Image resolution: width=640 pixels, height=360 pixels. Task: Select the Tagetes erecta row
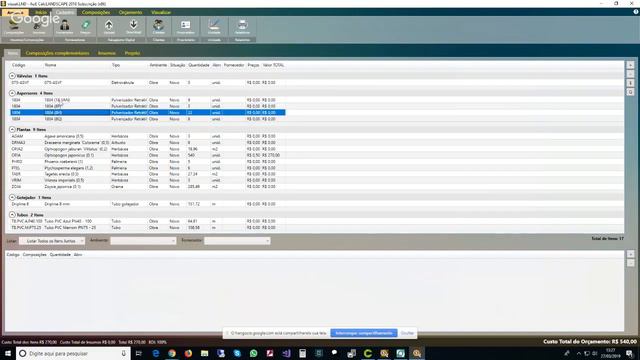(148, 174)
